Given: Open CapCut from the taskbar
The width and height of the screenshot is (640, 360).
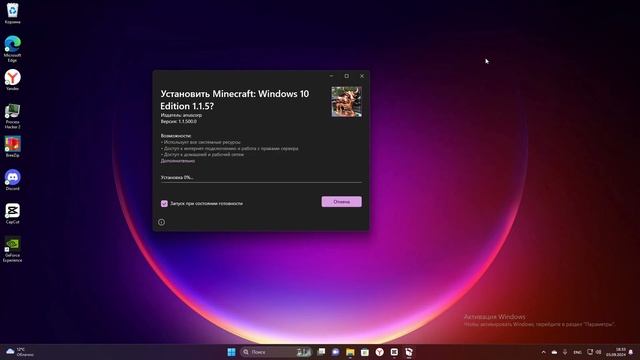Looking at the screenshot, I should coord(394,352).
